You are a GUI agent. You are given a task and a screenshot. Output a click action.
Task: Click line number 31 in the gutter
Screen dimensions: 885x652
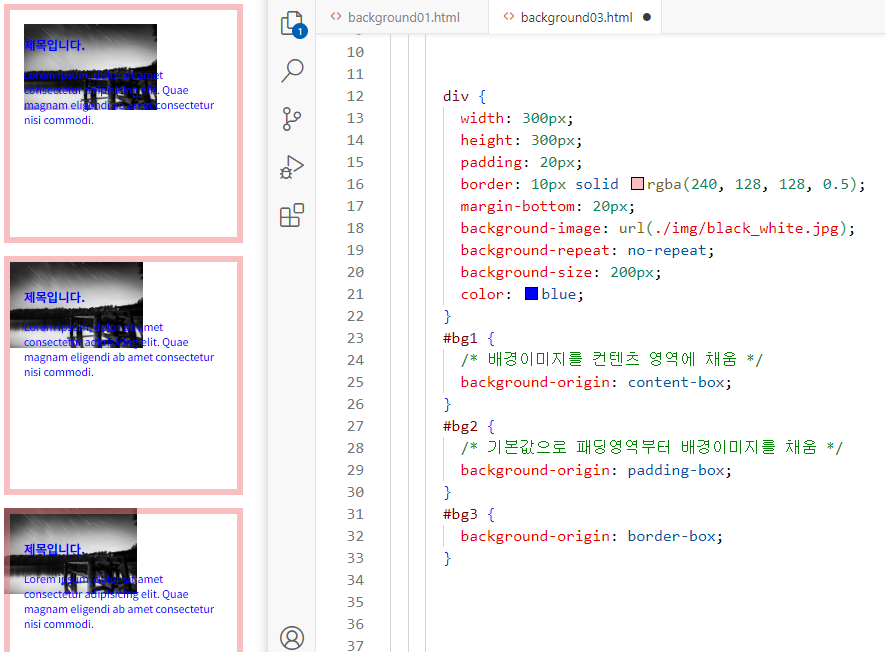pos(355,514)
